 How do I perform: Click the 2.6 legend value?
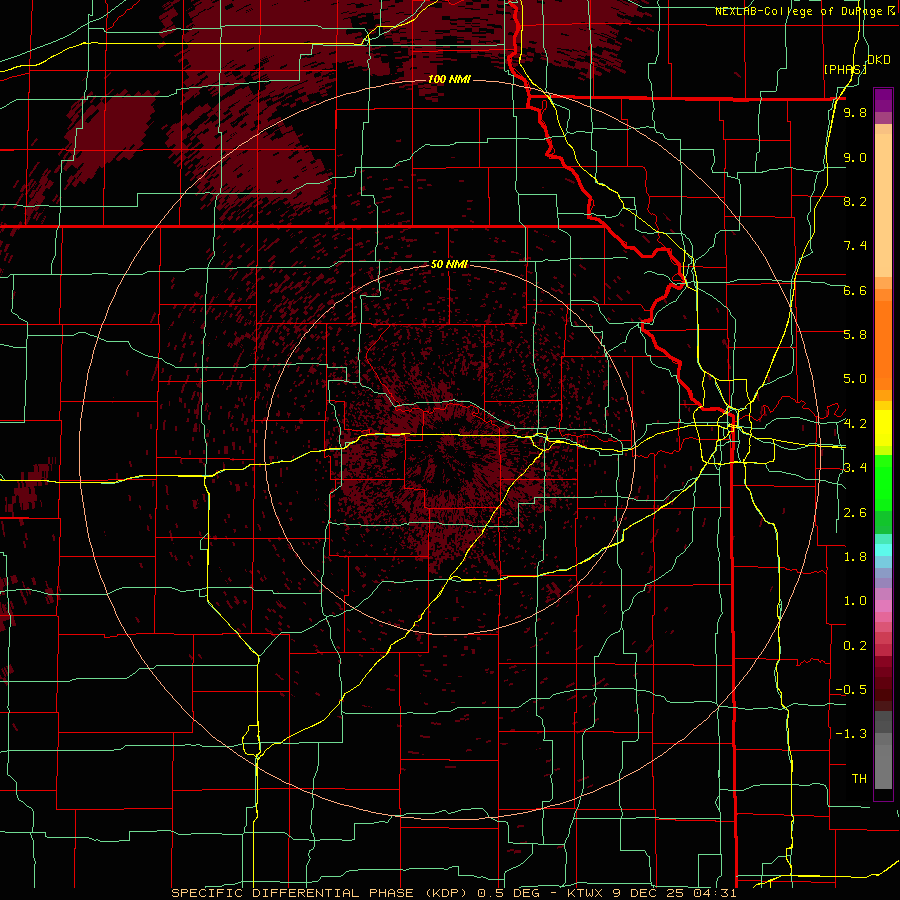point(855,513)
